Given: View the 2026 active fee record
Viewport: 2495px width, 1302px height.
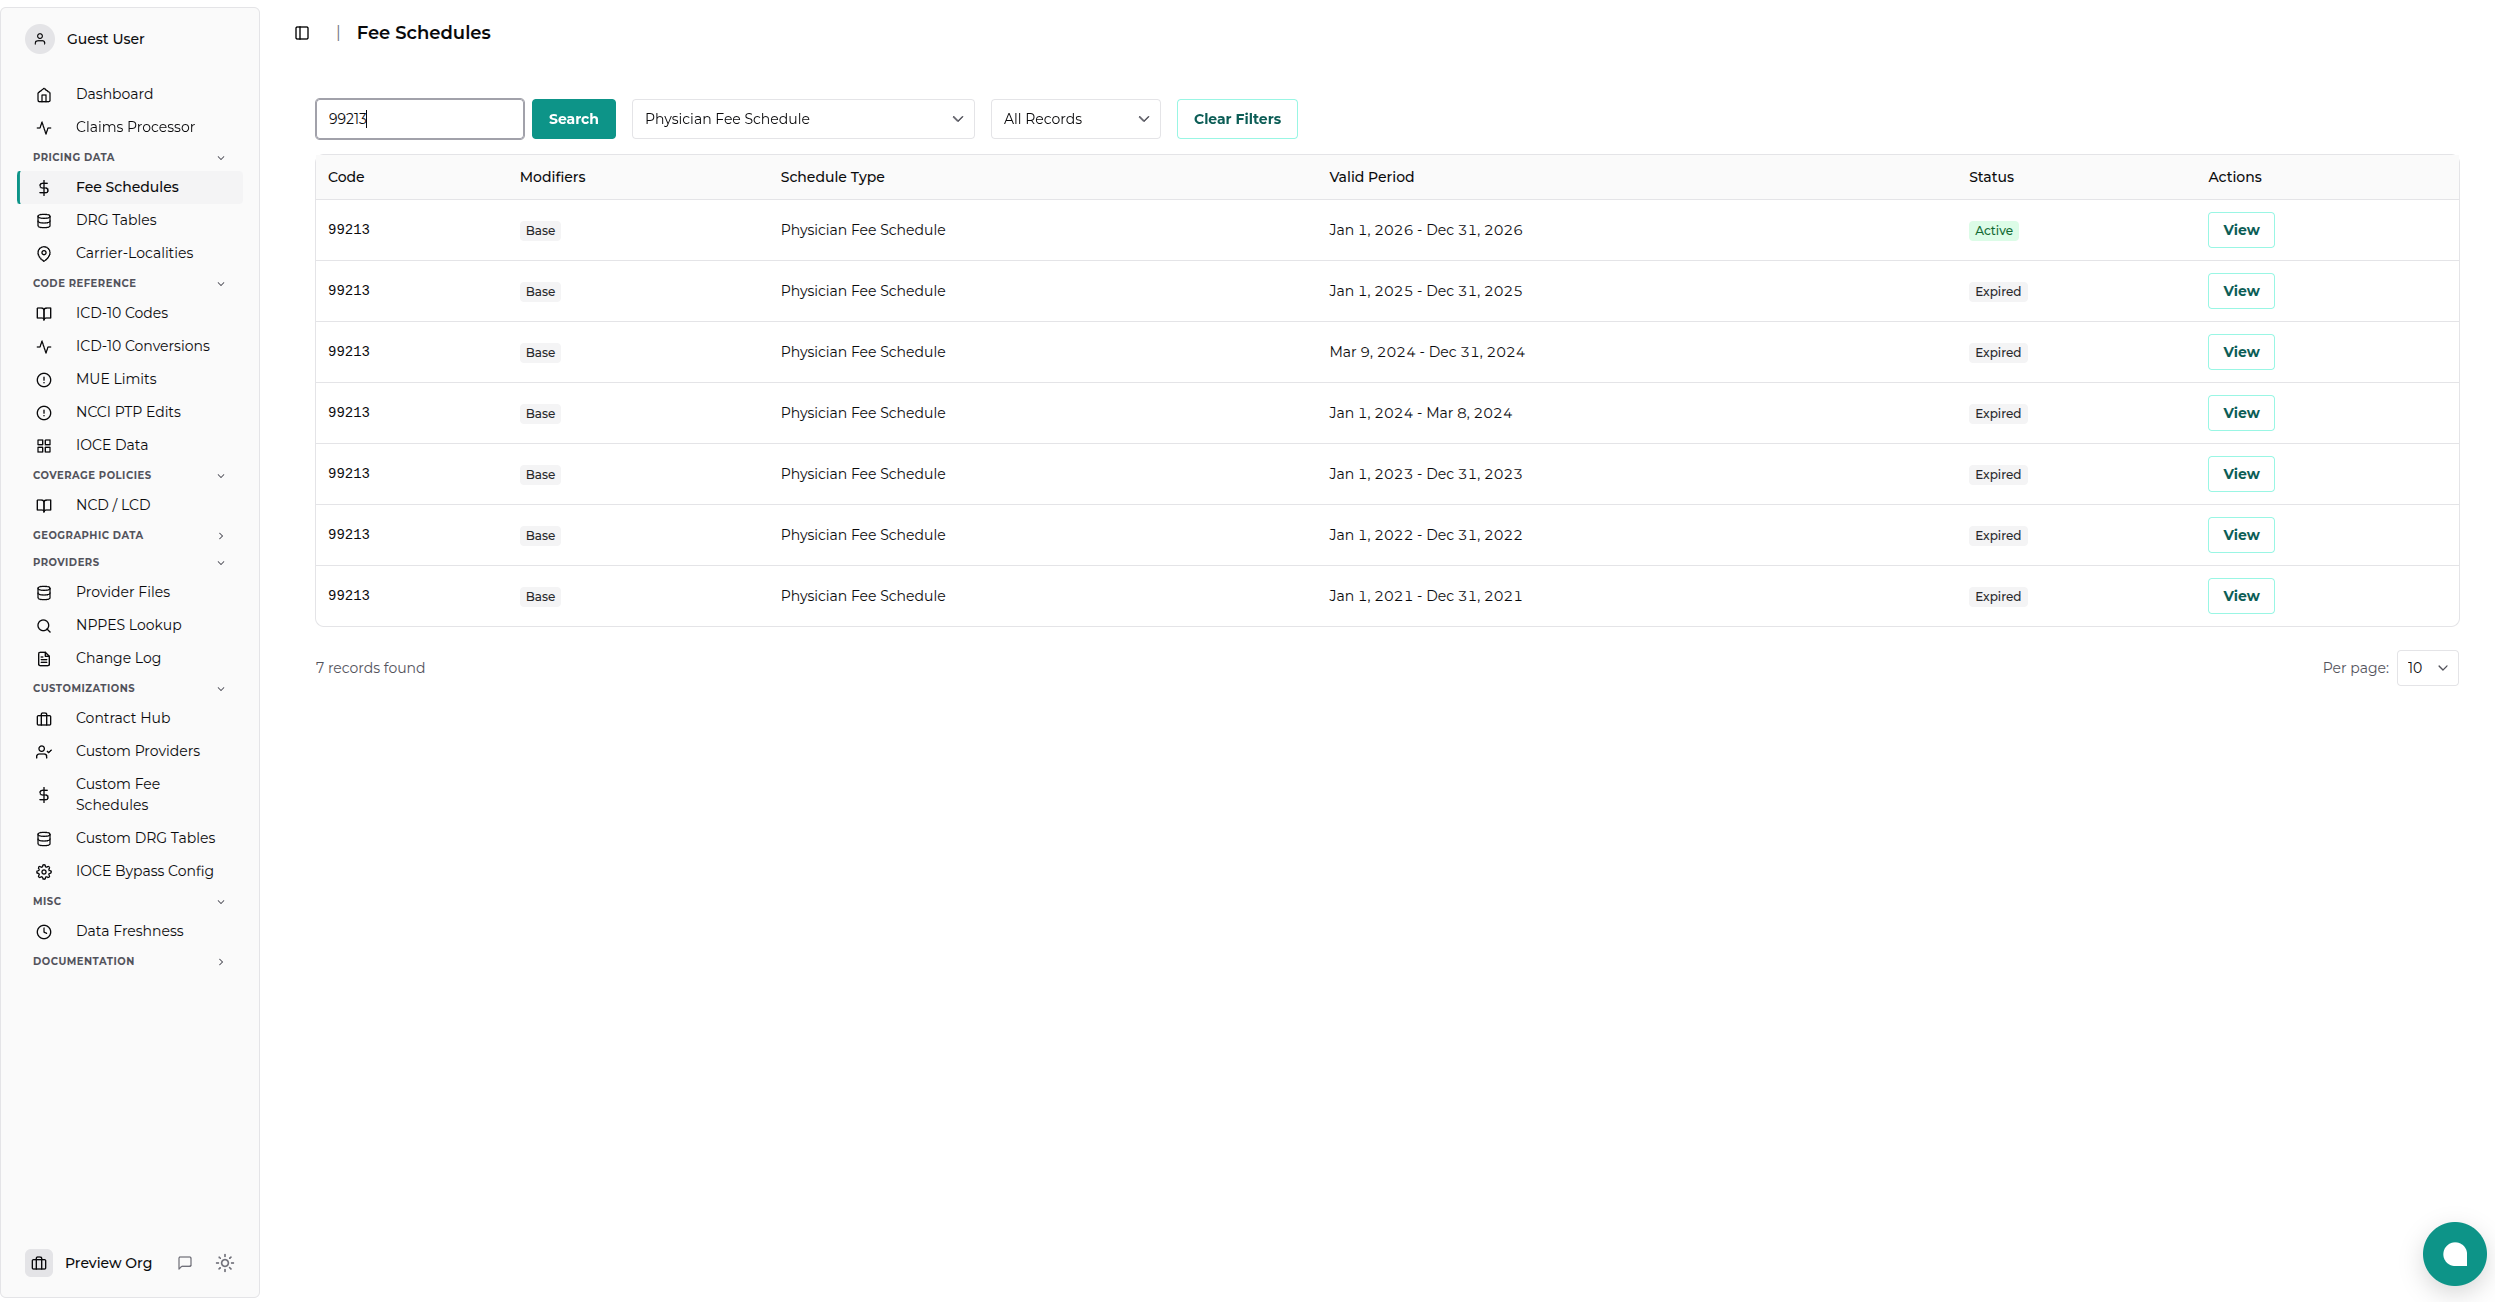Looking at the screenshot, I should click(x=2241, y=230).
